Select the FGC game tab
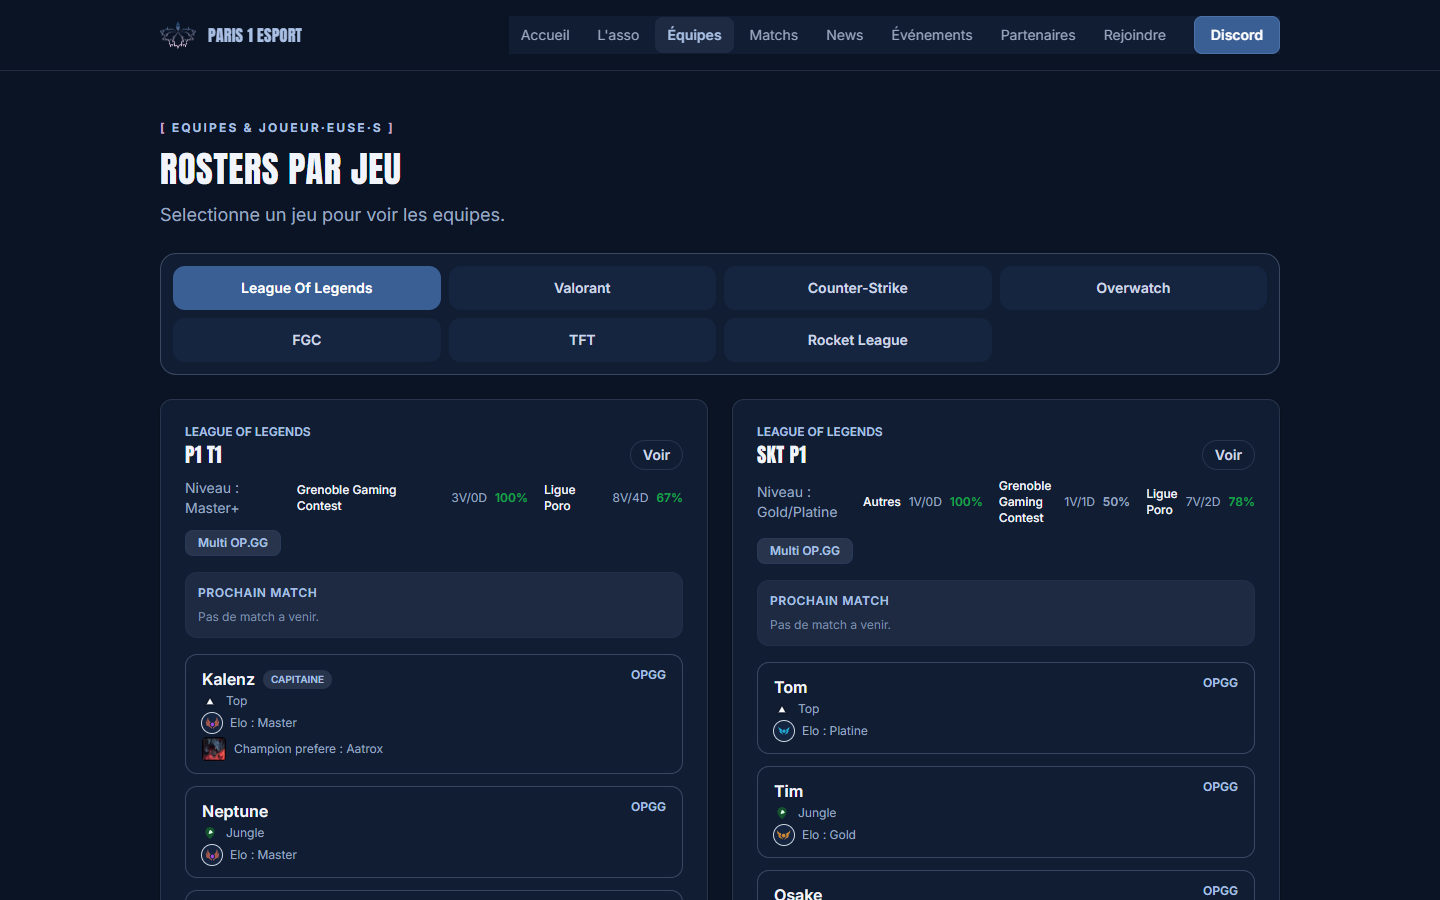Screen dimensions: 1440x900 [x=307, y=340]
